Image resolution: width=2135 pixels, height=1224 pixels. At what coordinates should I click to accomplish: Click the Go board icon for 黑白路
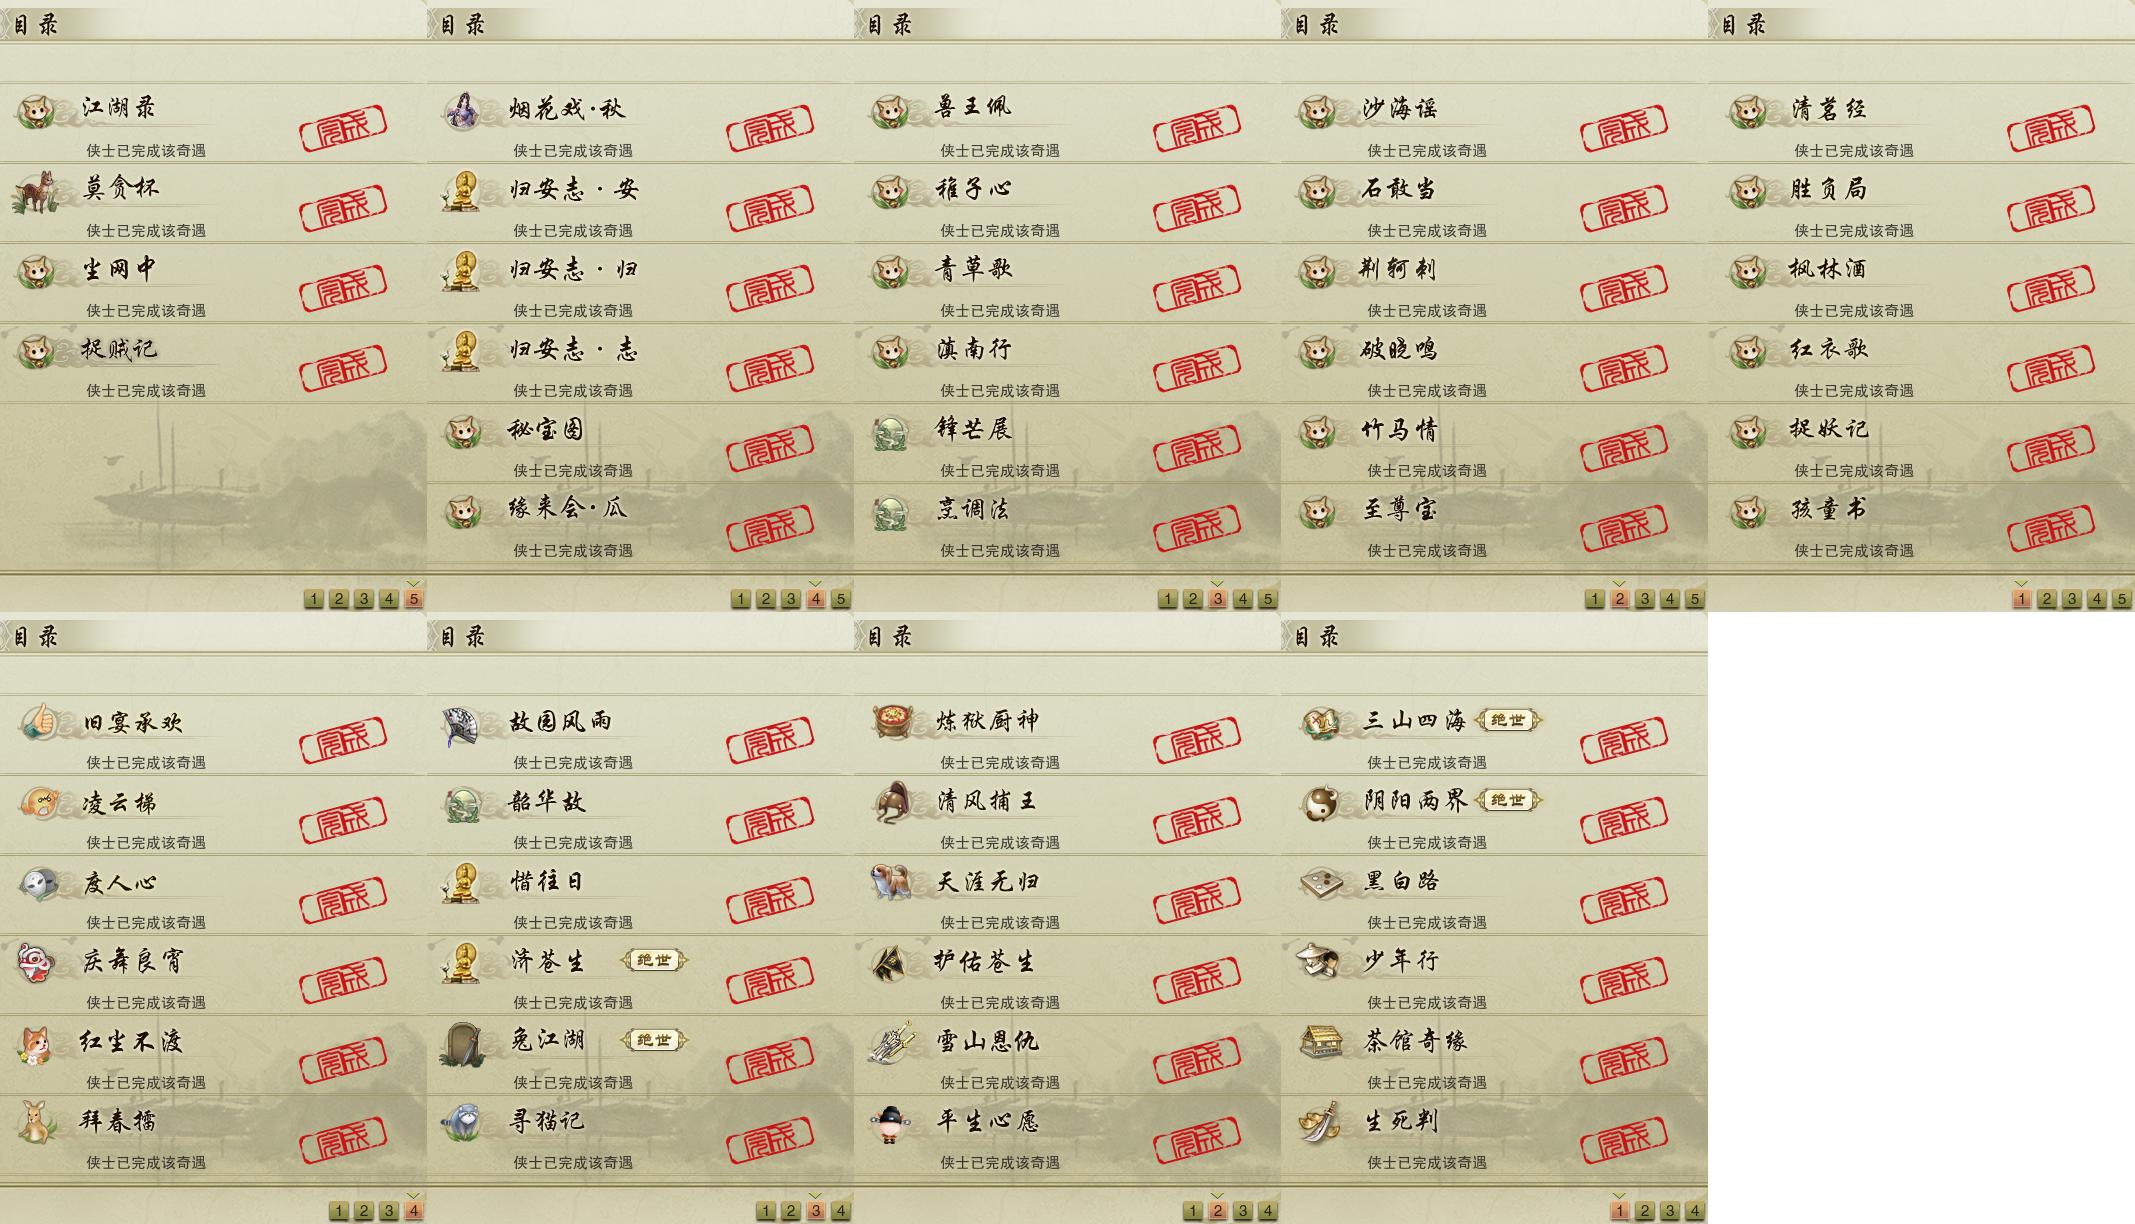click(1320, 882)
